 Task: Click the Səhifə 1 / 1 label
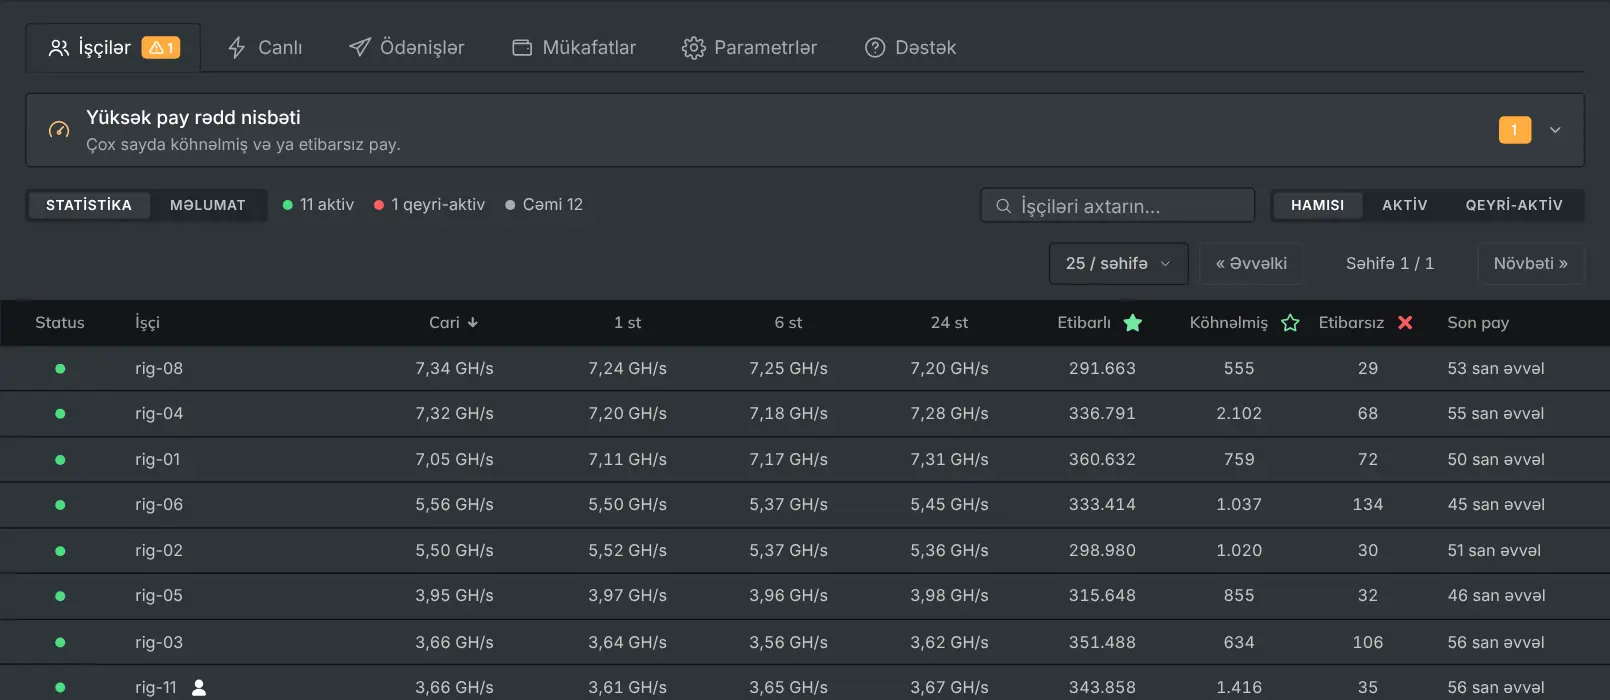pyautogui.click(x=1390, y=264)
